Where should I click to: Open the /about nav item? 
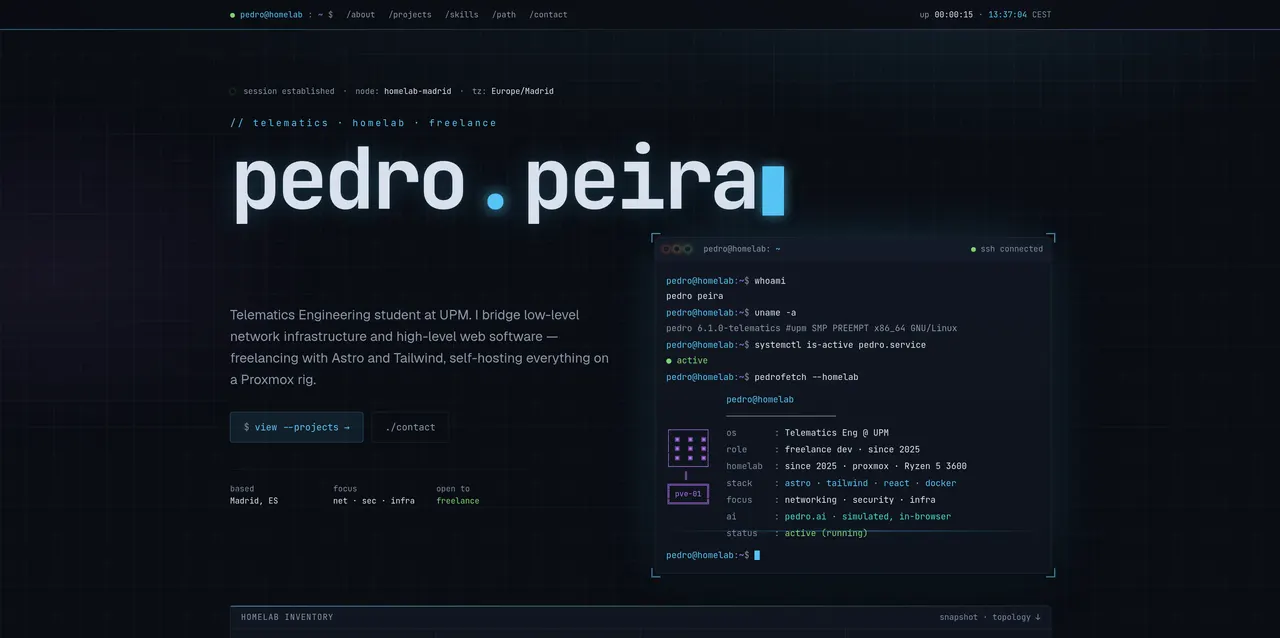(x=361, y=15)
